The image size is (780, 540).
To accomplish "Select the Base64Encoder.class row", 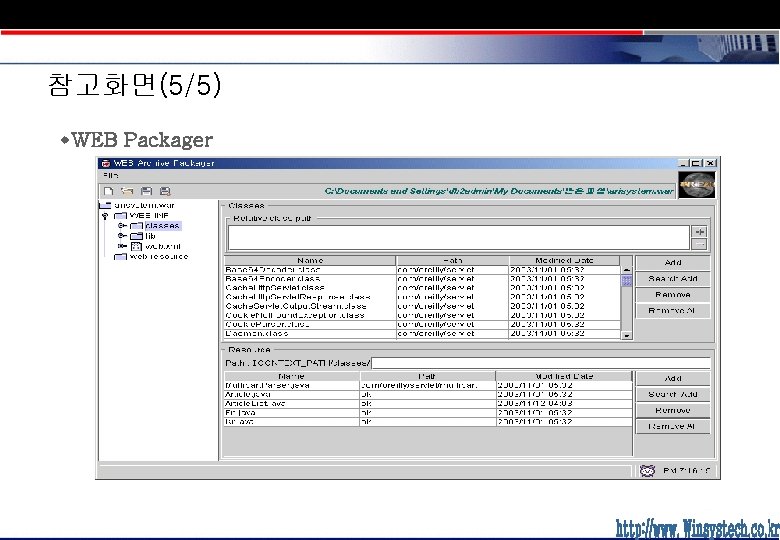I will click(x=422, y=278).
